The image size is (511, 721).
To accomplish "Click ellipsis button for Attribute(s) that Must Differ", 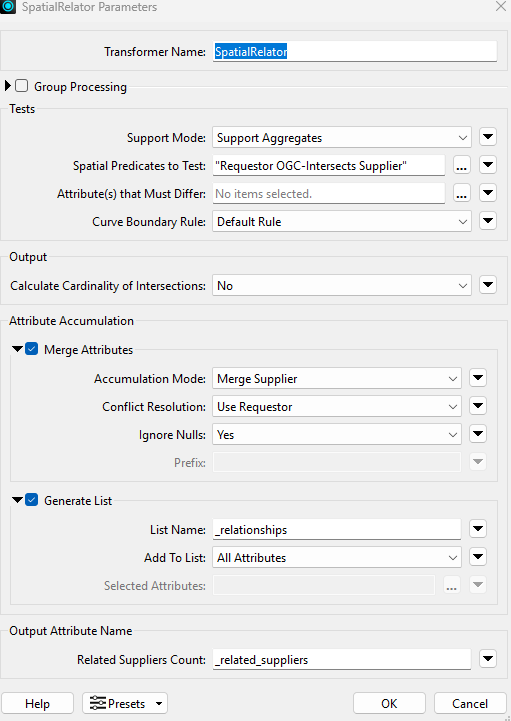I will [x=461, y=194].
